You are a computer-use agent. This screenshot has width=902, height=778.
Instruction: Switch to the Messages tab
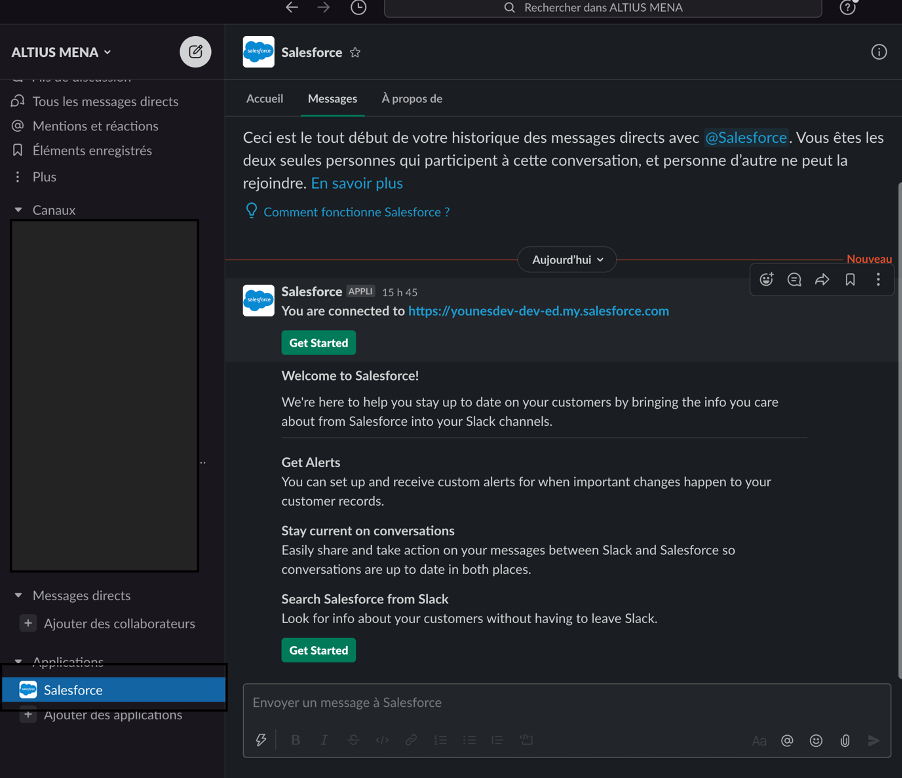coord(332,98)
